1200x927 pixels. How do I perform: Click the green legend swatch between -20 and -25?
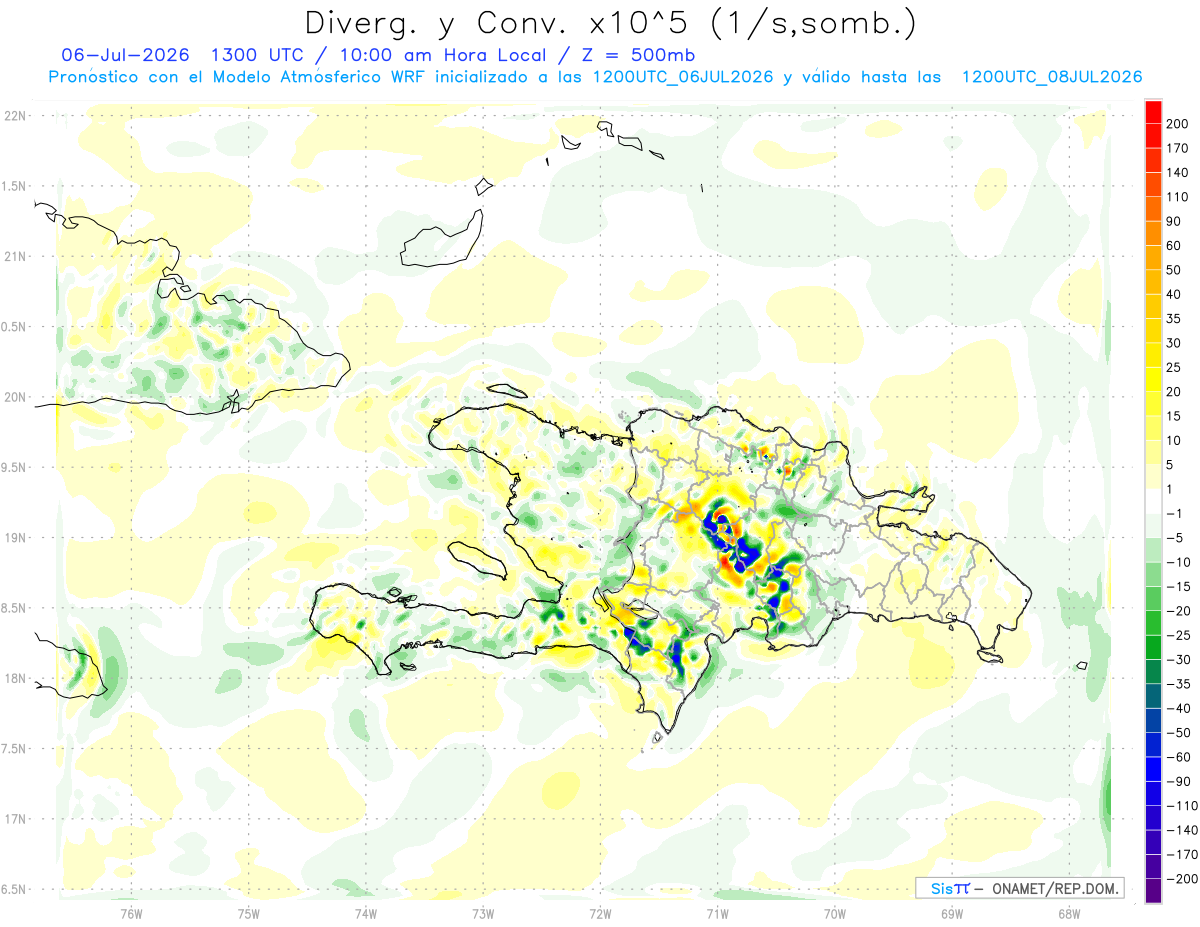coord(1153,623)
